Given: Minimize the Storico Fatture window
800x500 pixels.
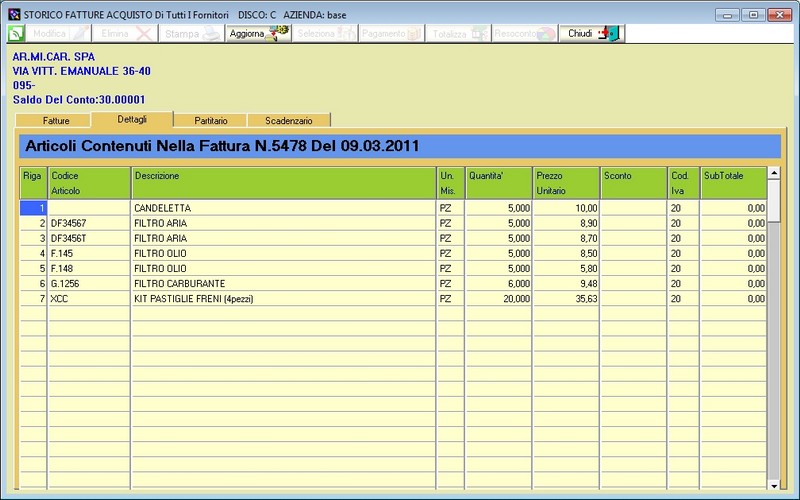Looking at the screenshot, I should (728, 15).
